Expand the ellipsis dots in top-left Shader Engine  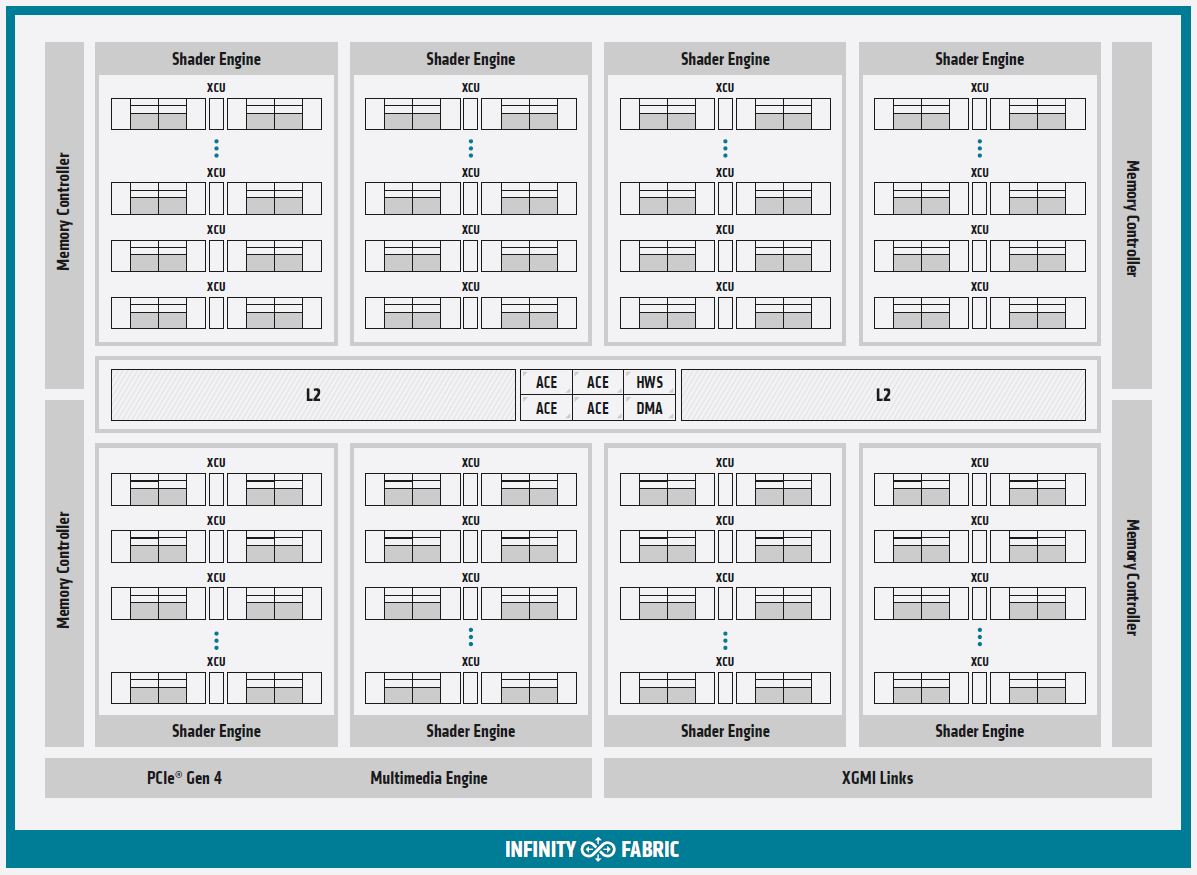216,149
